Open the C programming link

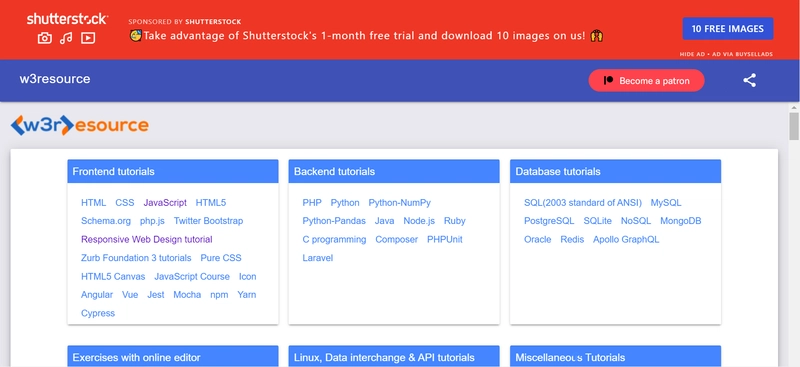pos(334,239)
